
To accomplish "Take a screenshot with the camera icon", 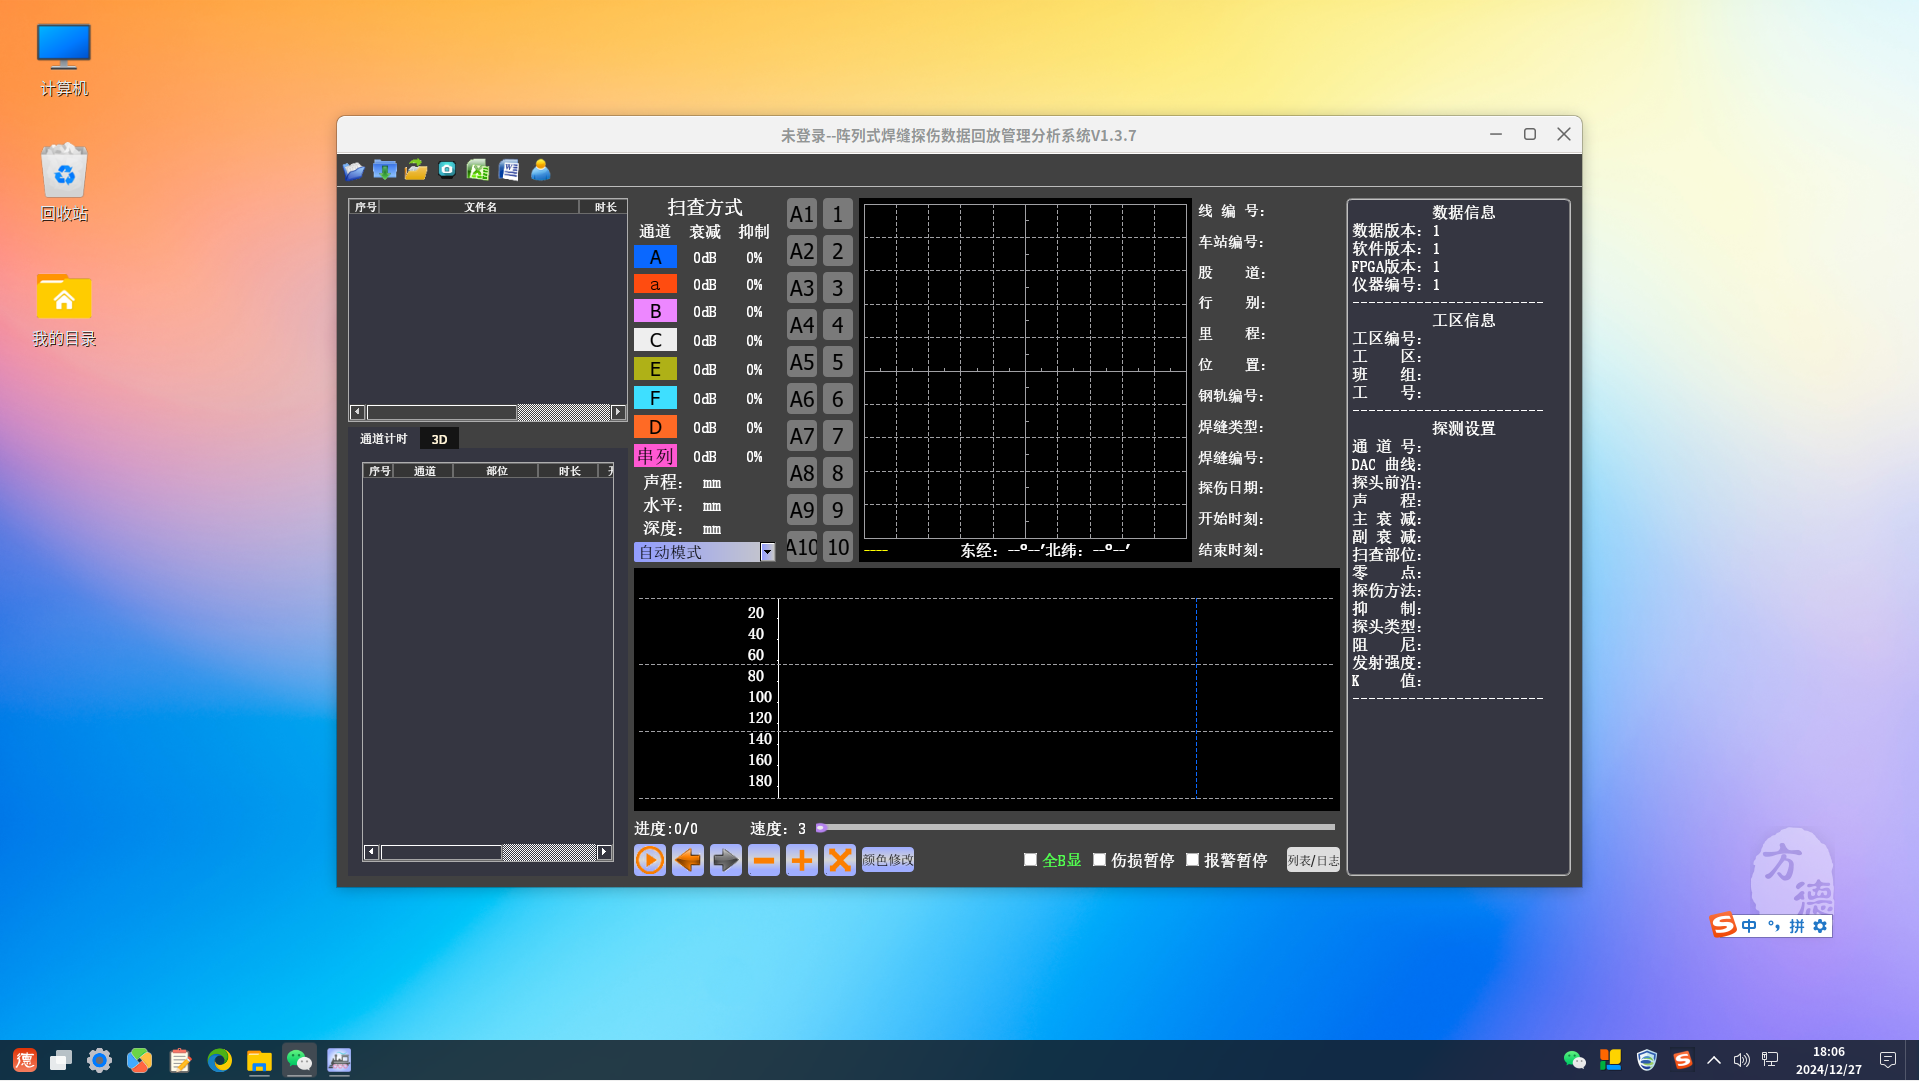I will click(x=447, y=170).
